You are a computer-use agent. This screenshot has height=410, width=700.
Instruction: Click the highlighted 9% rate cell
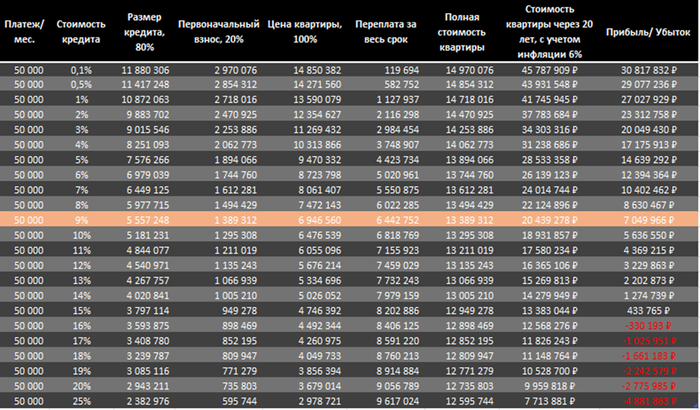tap(82, 219)
